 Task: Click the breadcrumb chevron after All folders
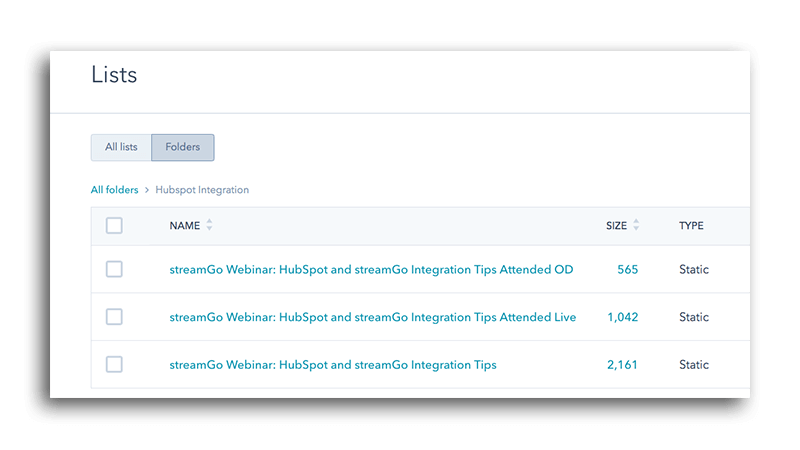[147, 190]
